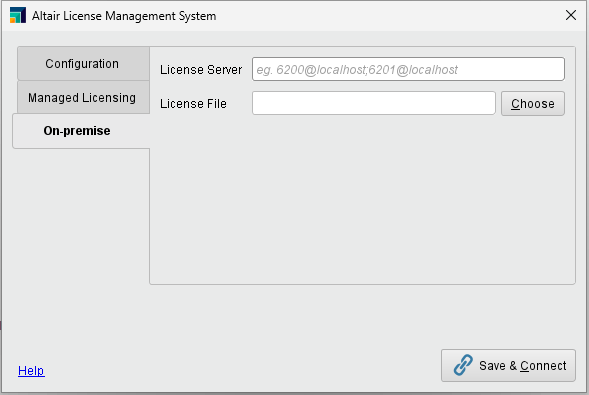Open the Configuration tab
Viewport: 589px width, 395px height.
tap(83, 63)
